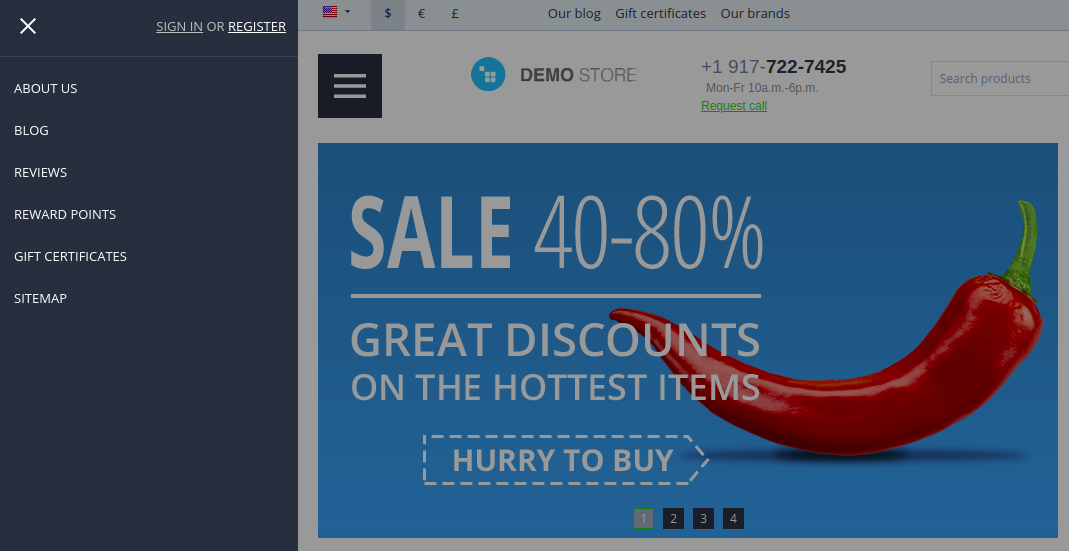The width and height of the screenshot is (1069, 551).
Task: Open the Sitemap menu item
Action: [40, 299]
